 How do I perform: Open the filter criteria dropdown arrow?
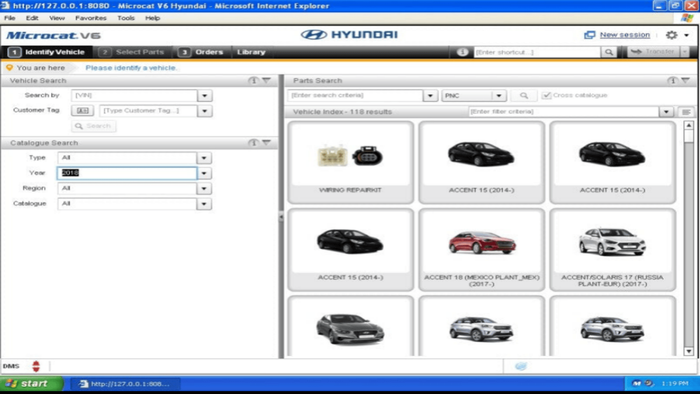[x=666, y=112]
